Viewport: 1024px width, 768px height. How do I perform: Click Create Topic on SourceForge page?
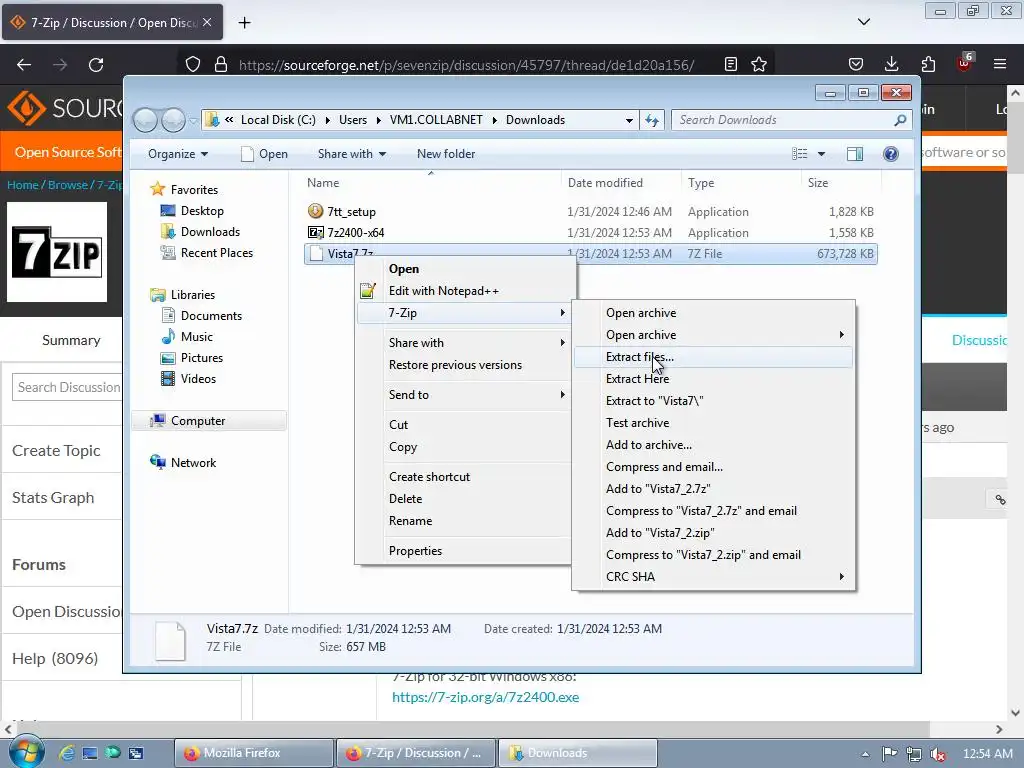[x=56, y=451]
